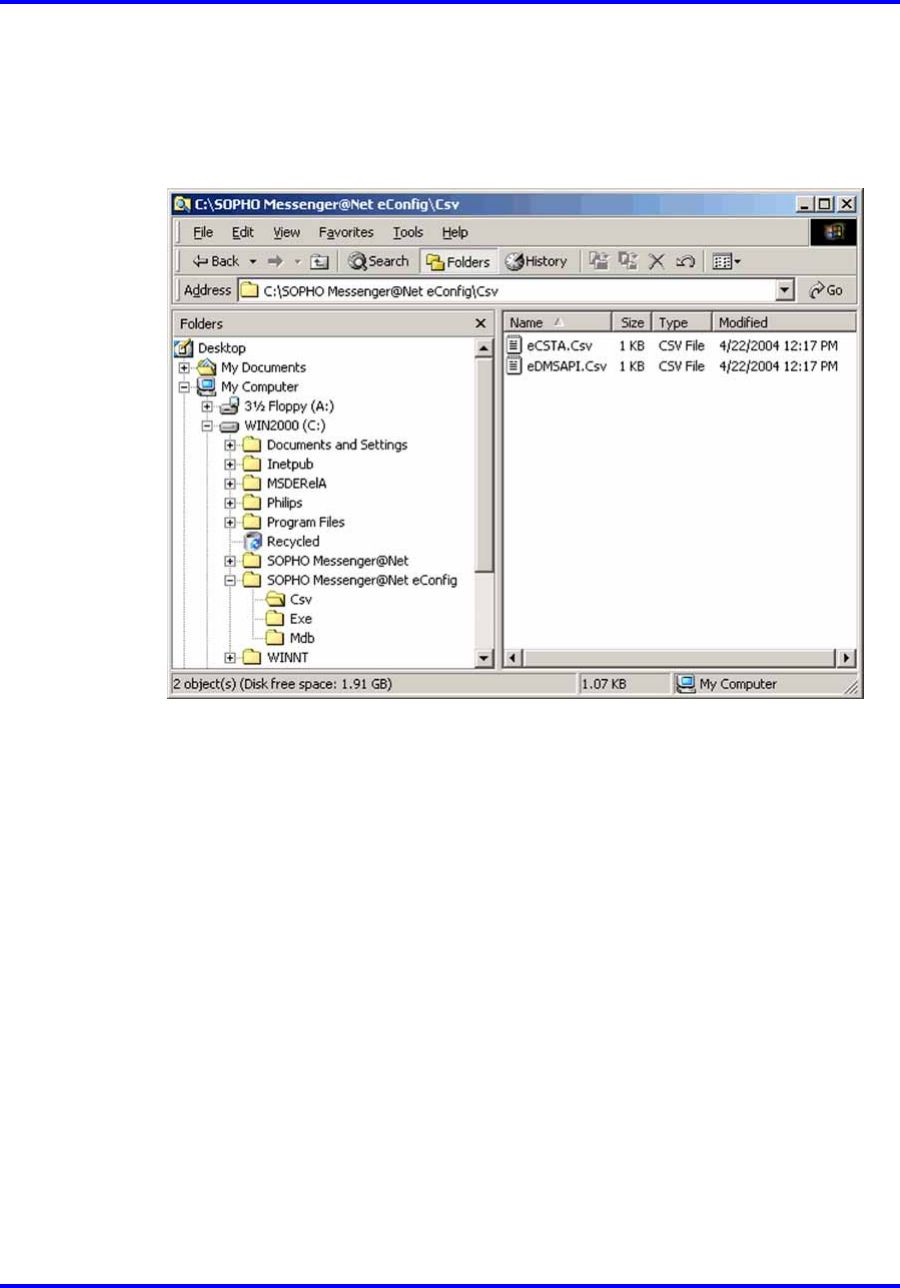
Task: Open the Back history dropdown arrow
Action: [252, 261]
